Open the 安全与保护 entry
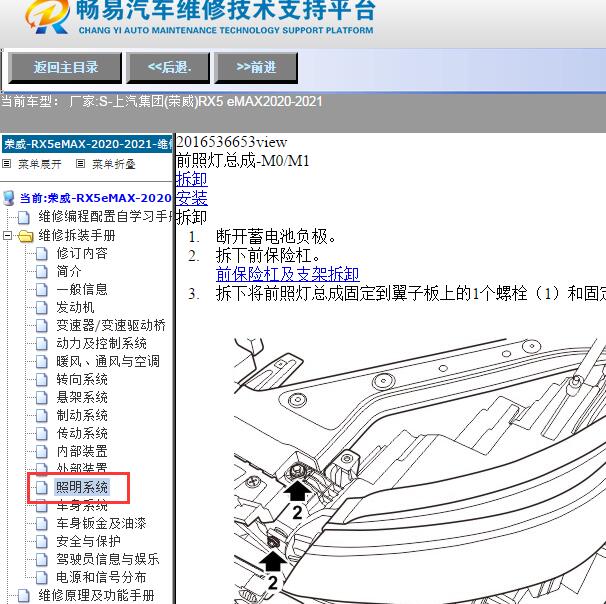Screen dimensions: 606x604 click(88, 541)
